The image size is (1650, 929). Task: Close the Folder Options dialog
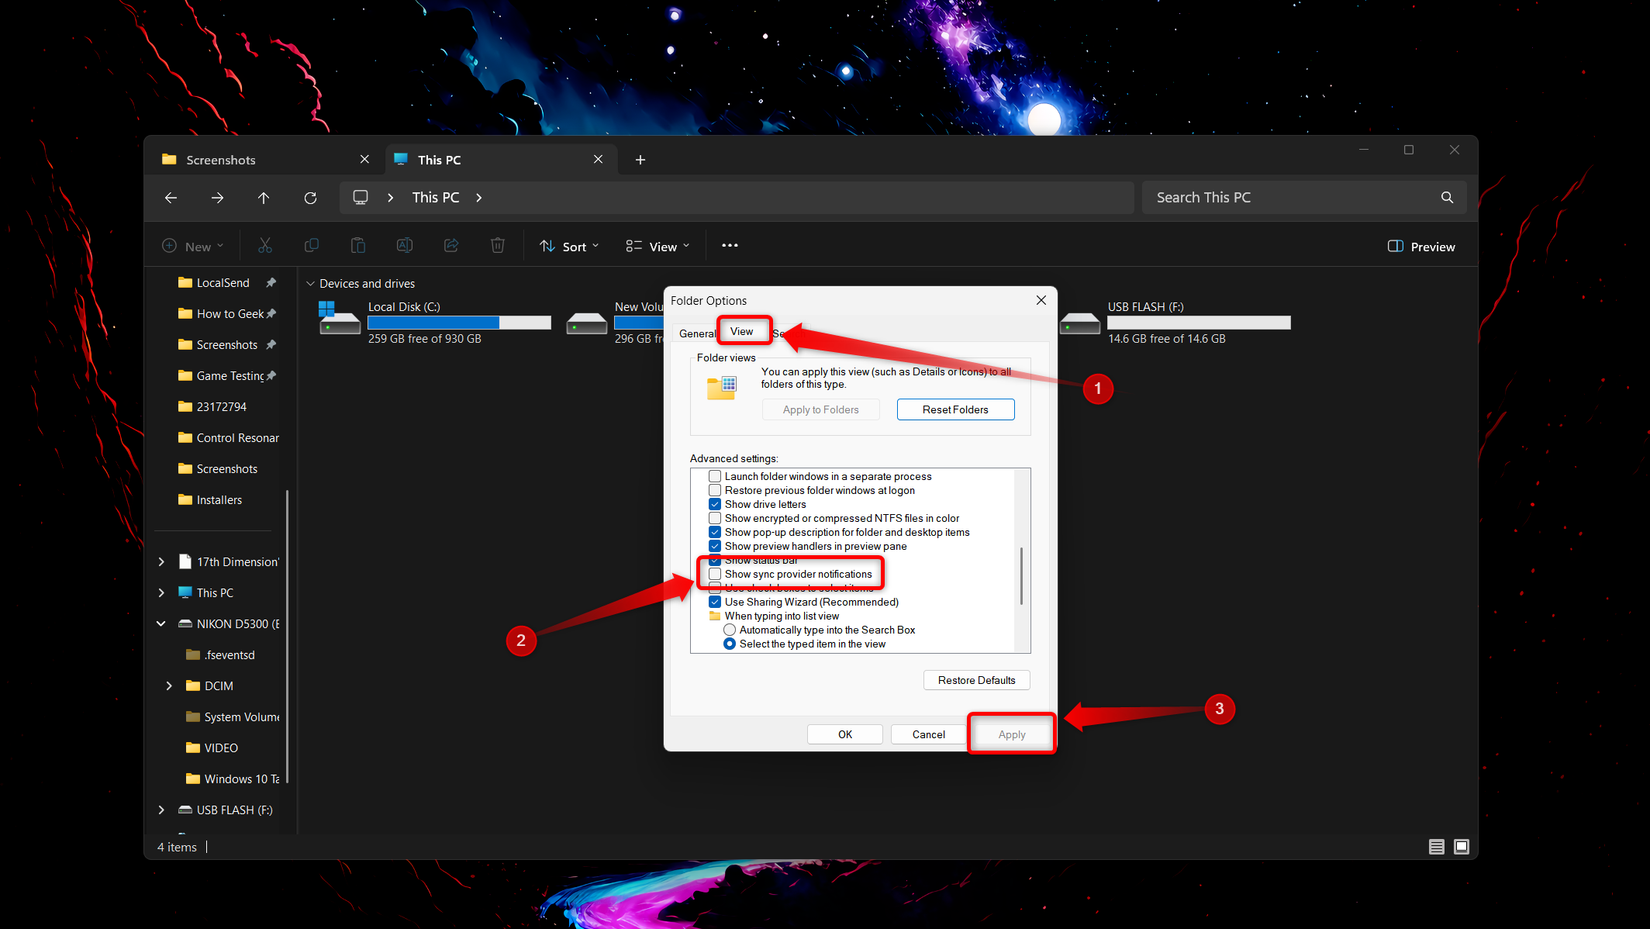(1041, 300)
